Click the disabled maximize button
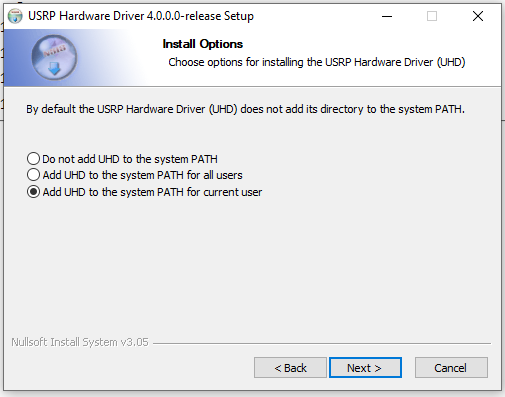Image resolution: width=505 pixels, height=397 pixels. coord(432,16)
